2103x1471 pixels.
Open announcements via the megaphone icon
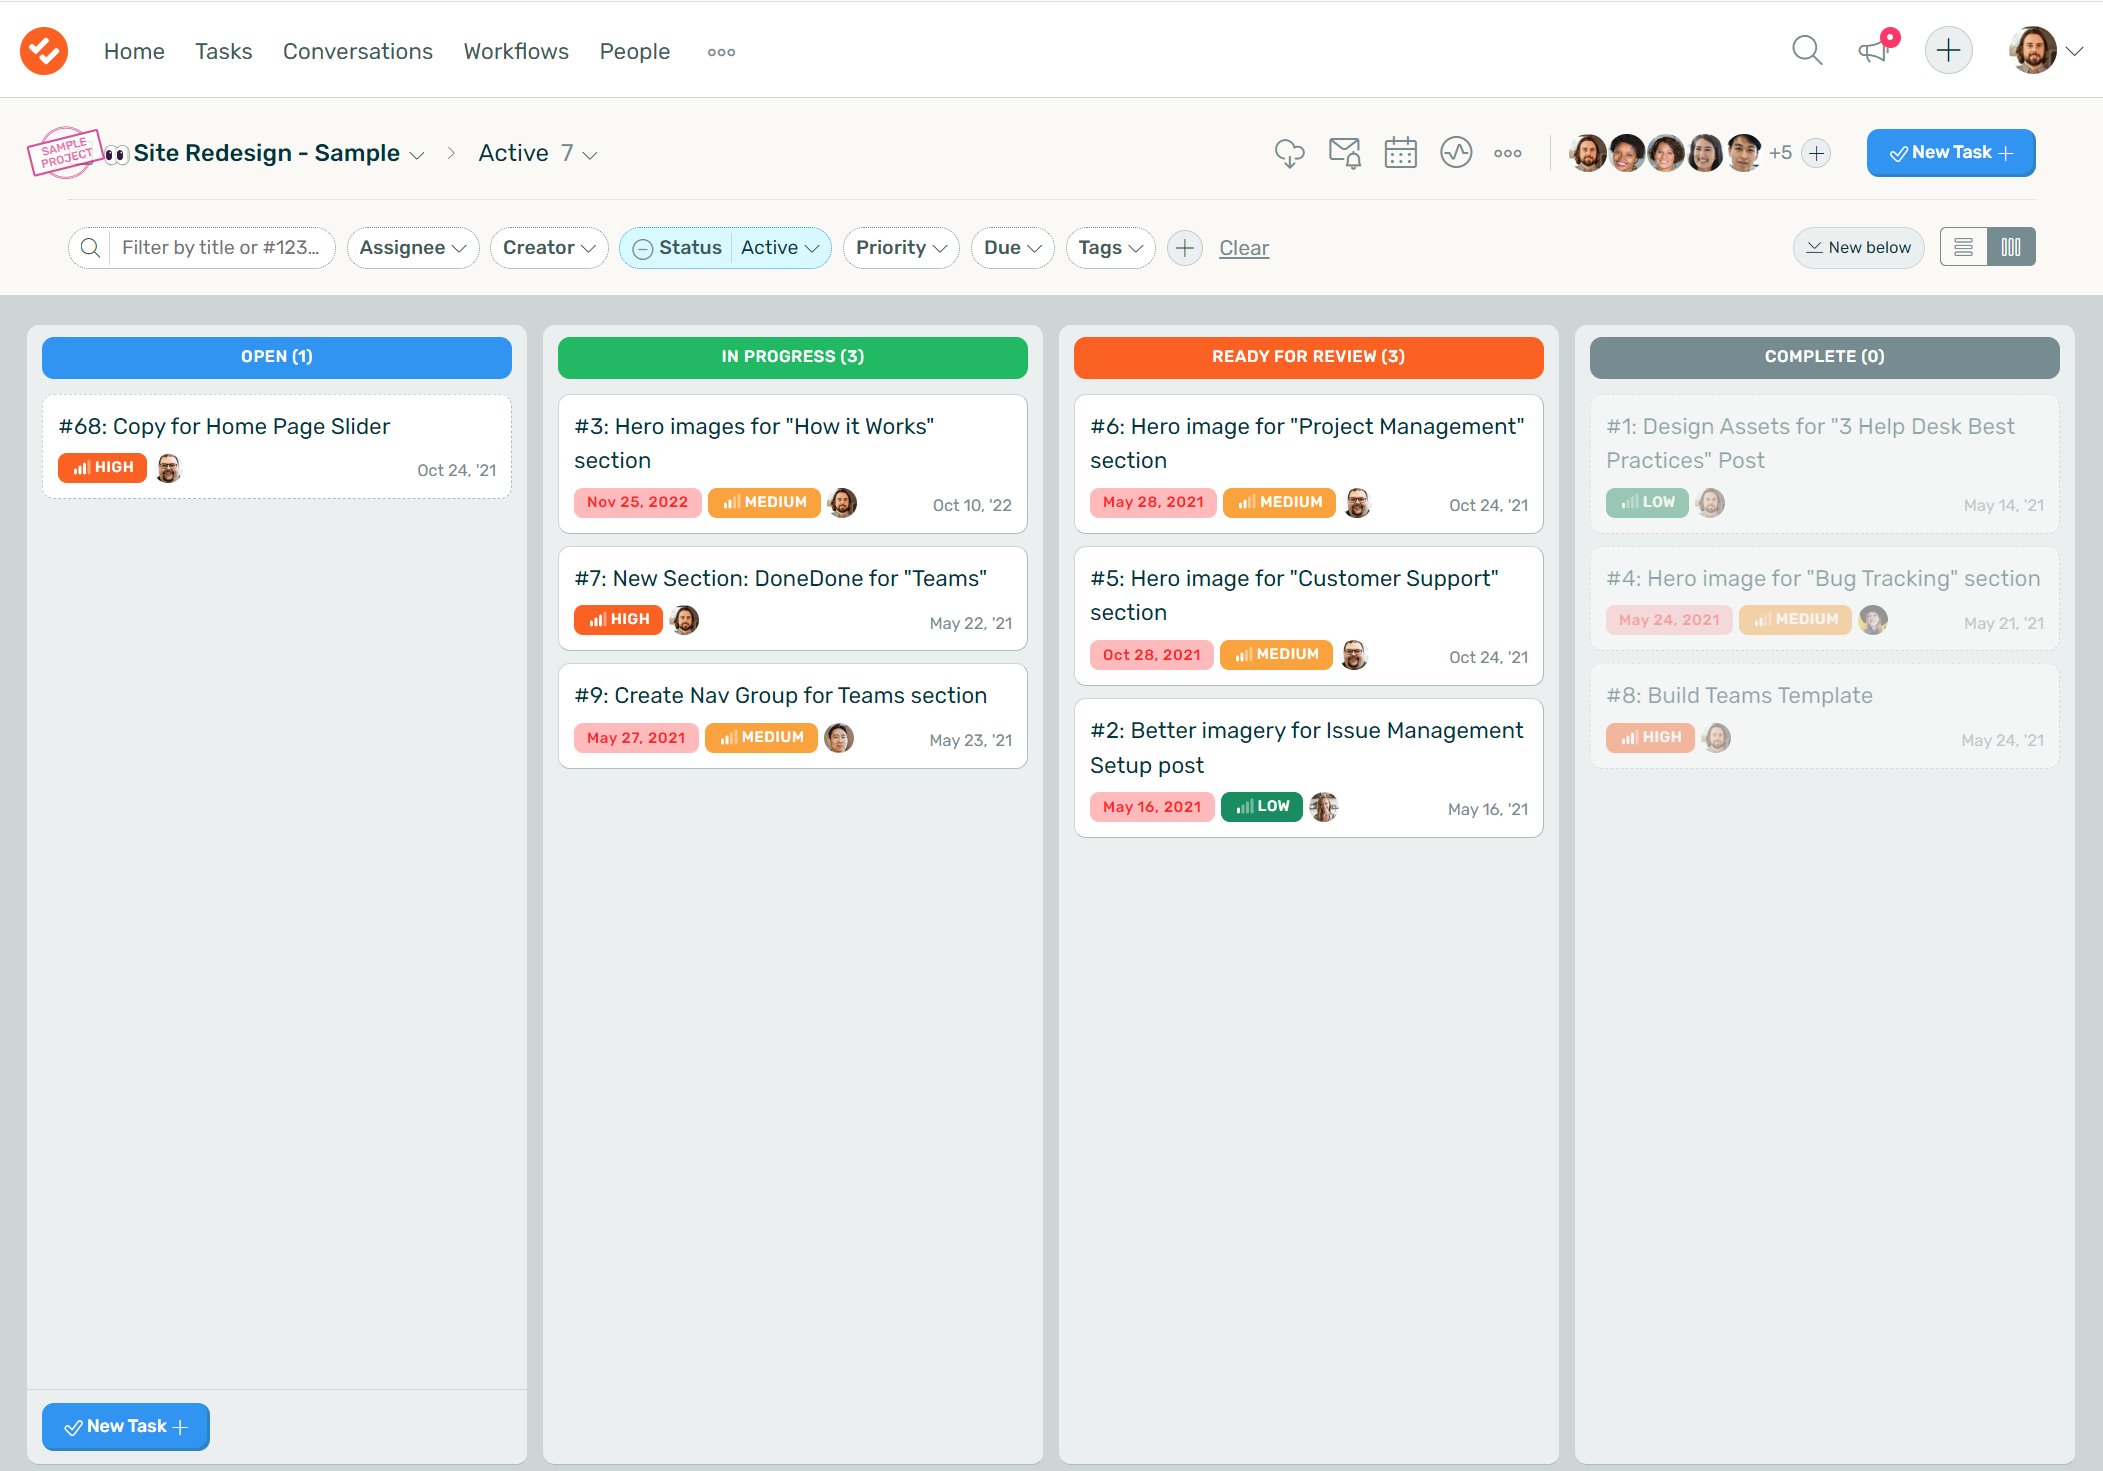pos(1873,50)
